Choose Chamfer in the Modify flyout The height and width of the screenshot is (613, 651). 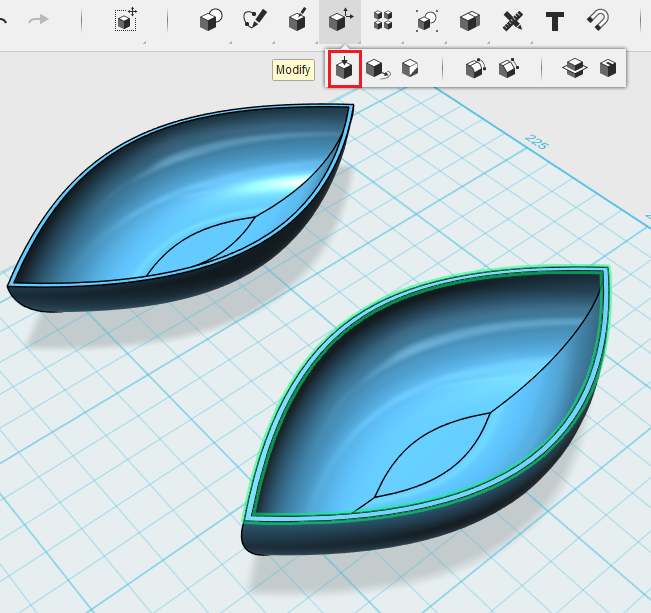pyautogui.click(x=509, y=68)
